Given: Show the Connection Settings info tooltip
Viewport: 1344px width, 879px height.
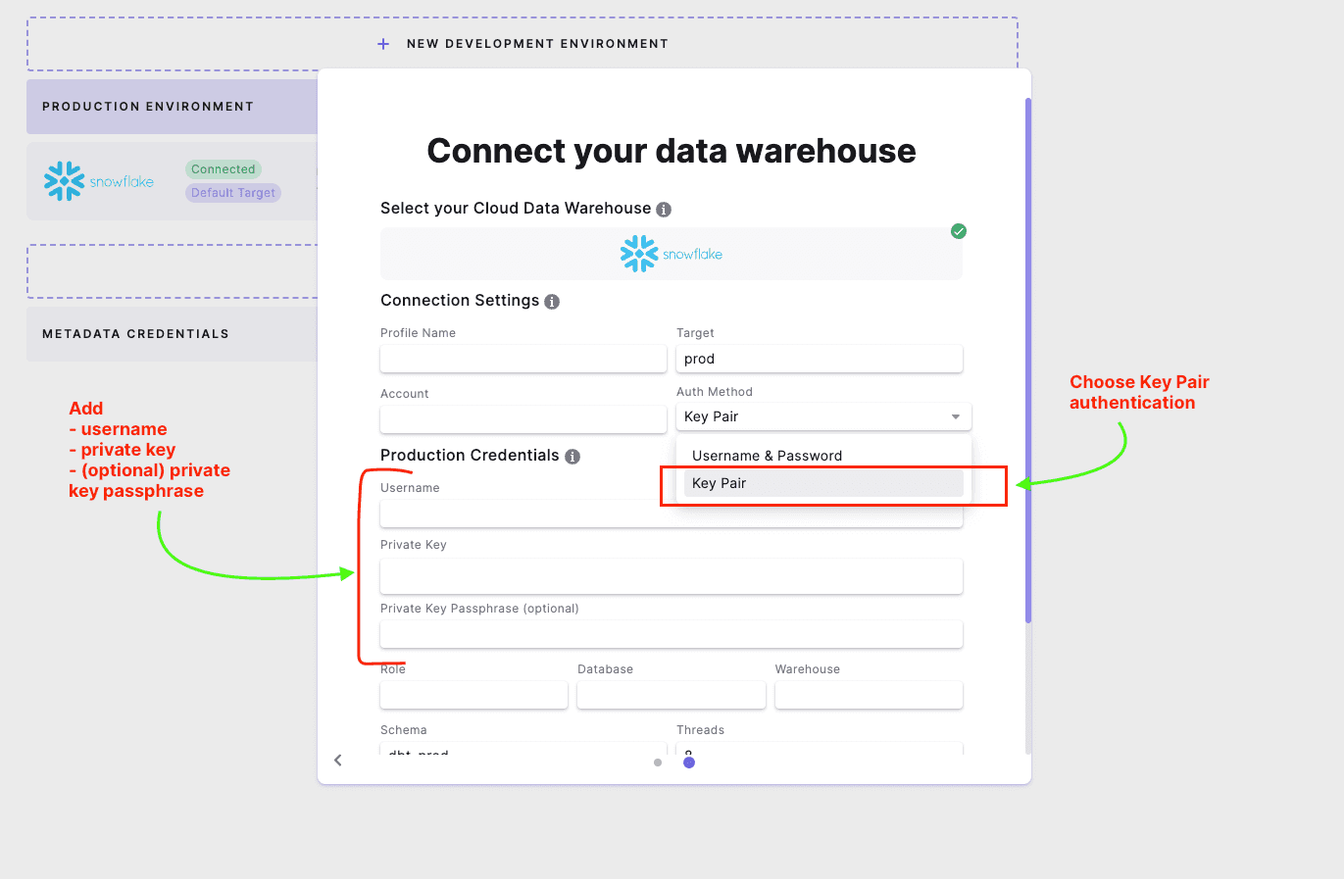Looking at the screenshot, I should (552, 301).
